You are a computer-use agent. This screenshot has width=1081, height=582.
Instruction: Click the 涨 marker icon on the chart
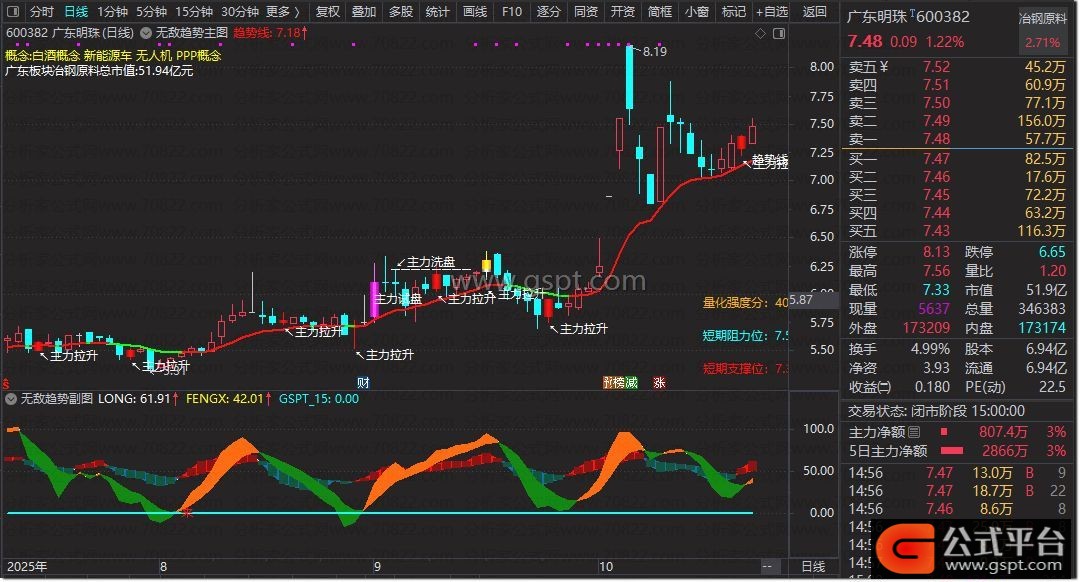(x=659, y=382)
